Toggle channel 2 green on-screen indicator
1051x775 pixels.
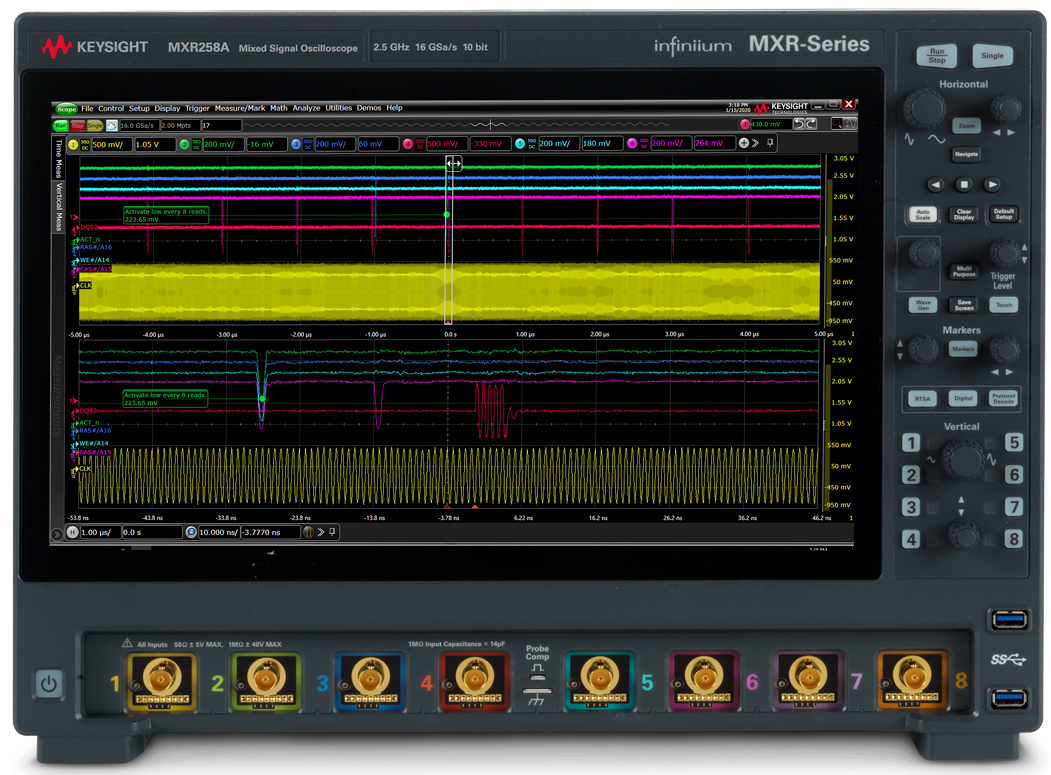[184, 144]
